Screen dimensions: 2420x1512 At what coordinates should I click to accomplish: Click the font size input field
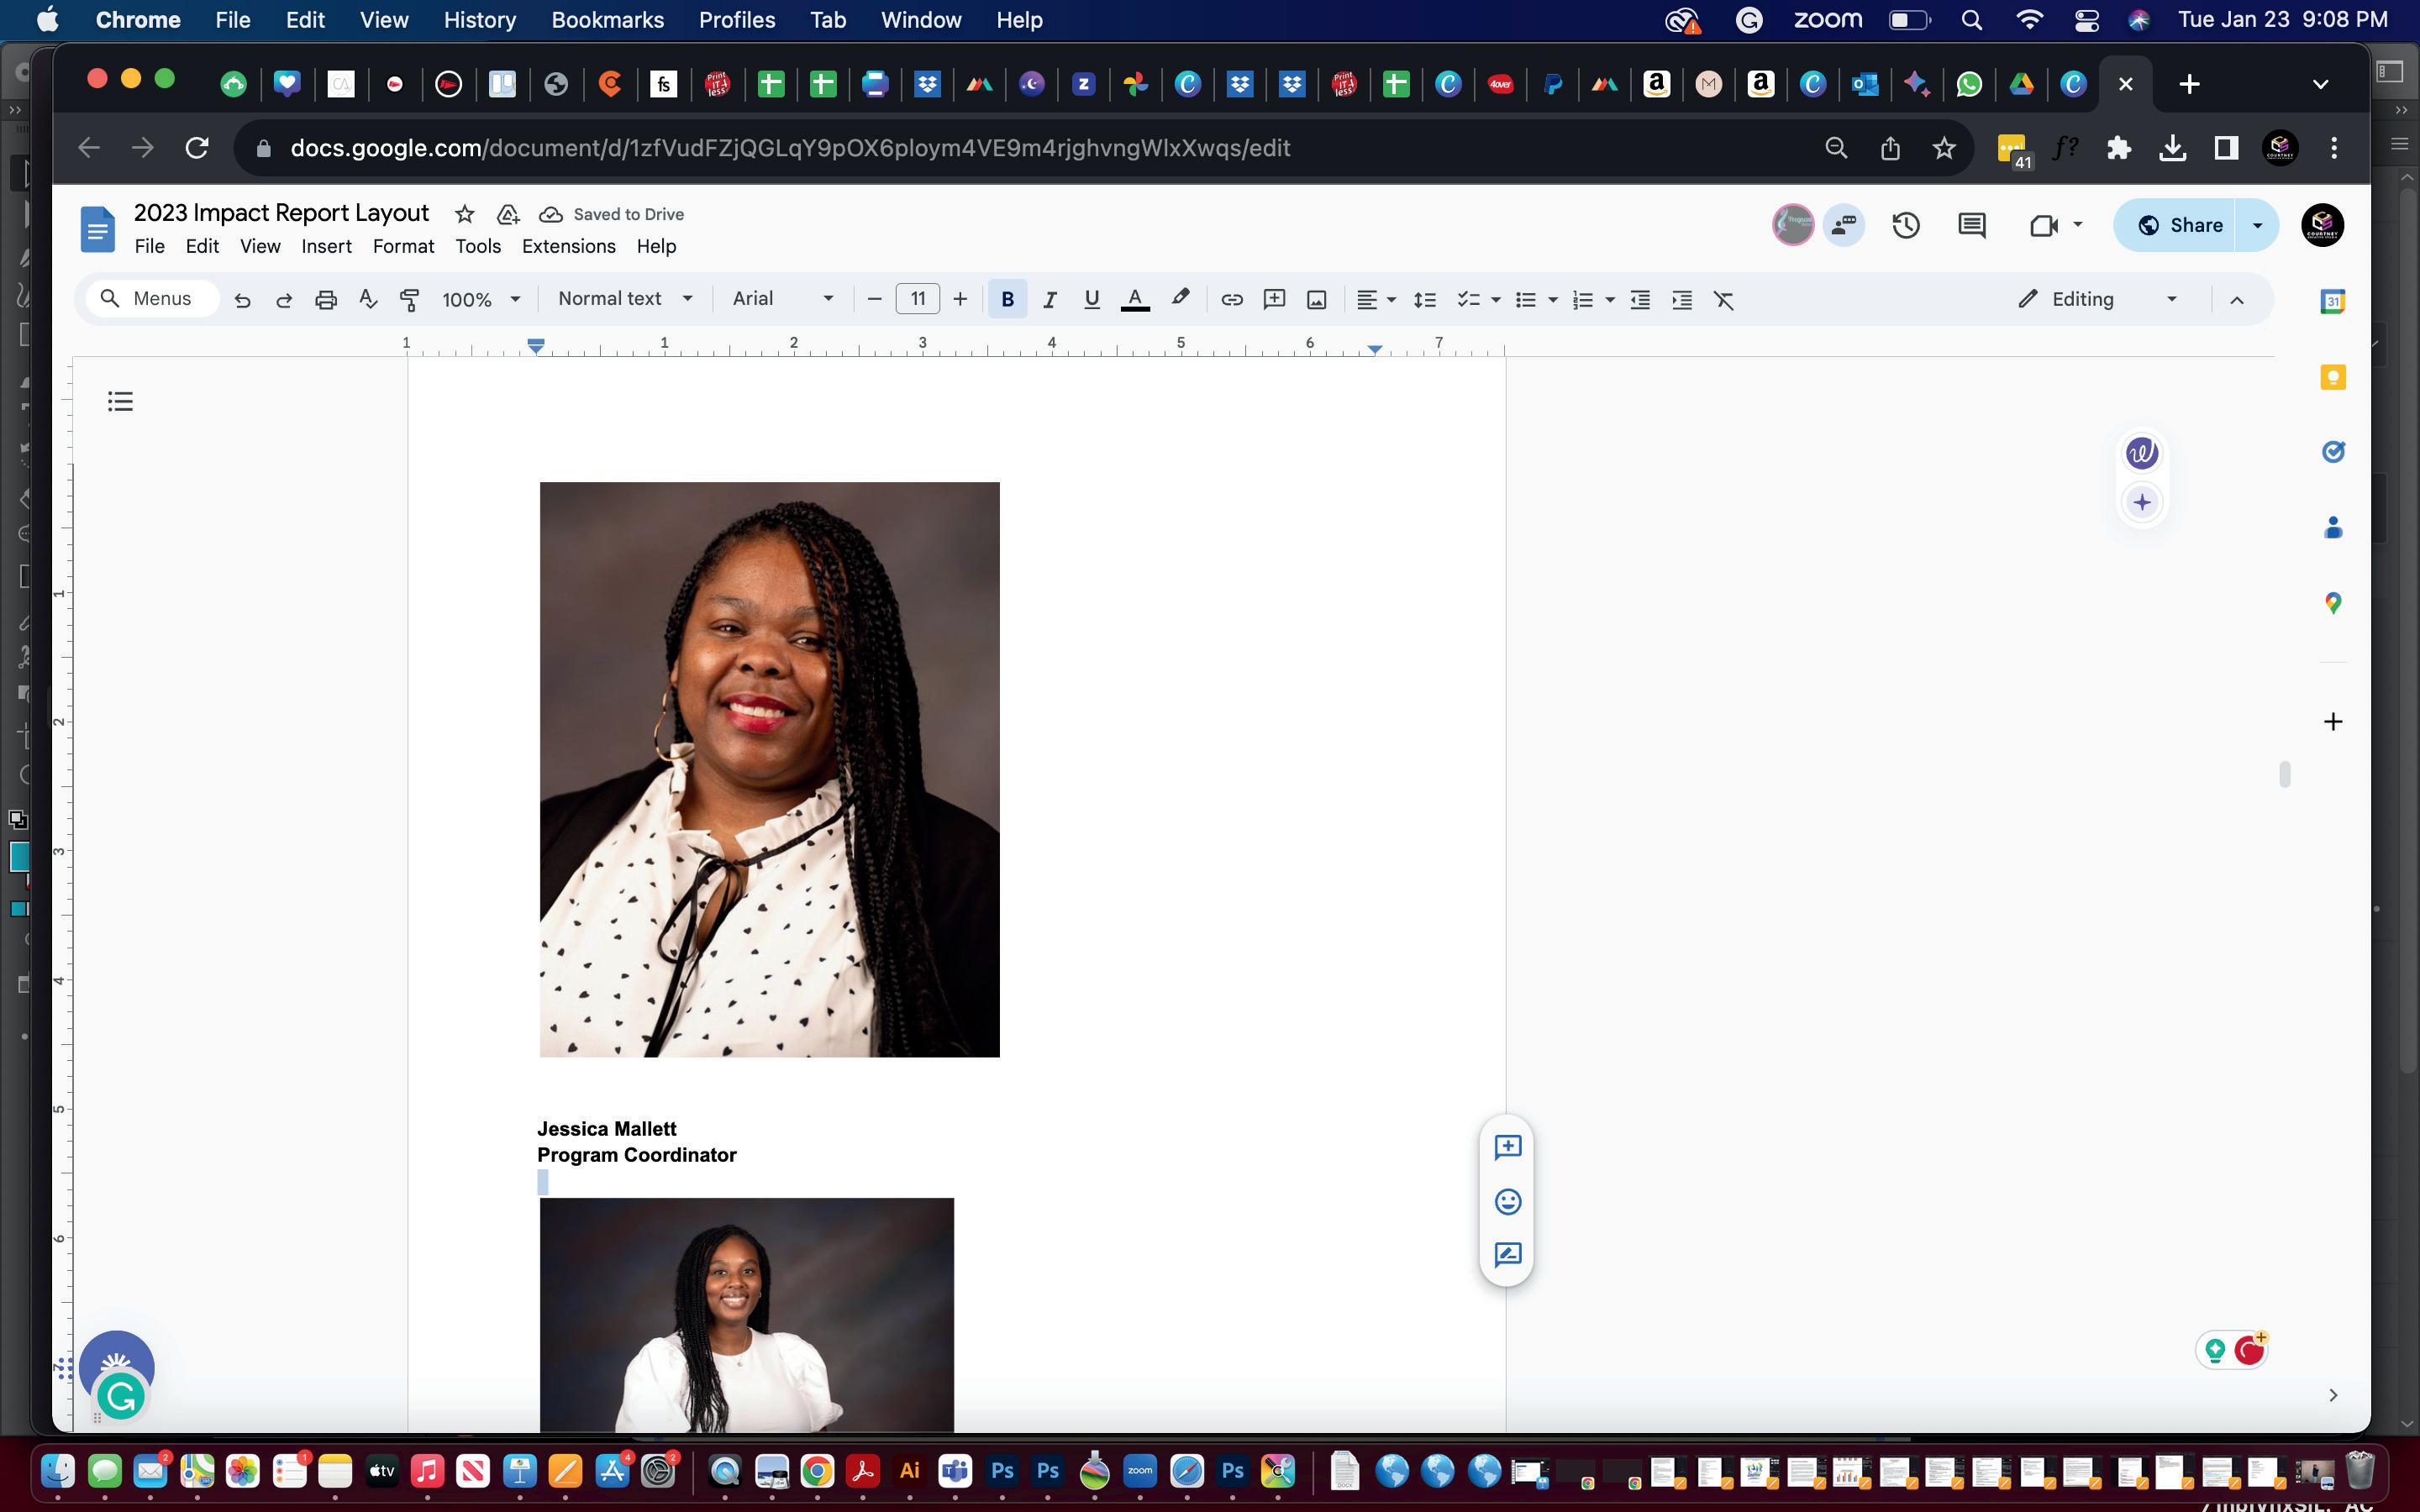point(917,299)
